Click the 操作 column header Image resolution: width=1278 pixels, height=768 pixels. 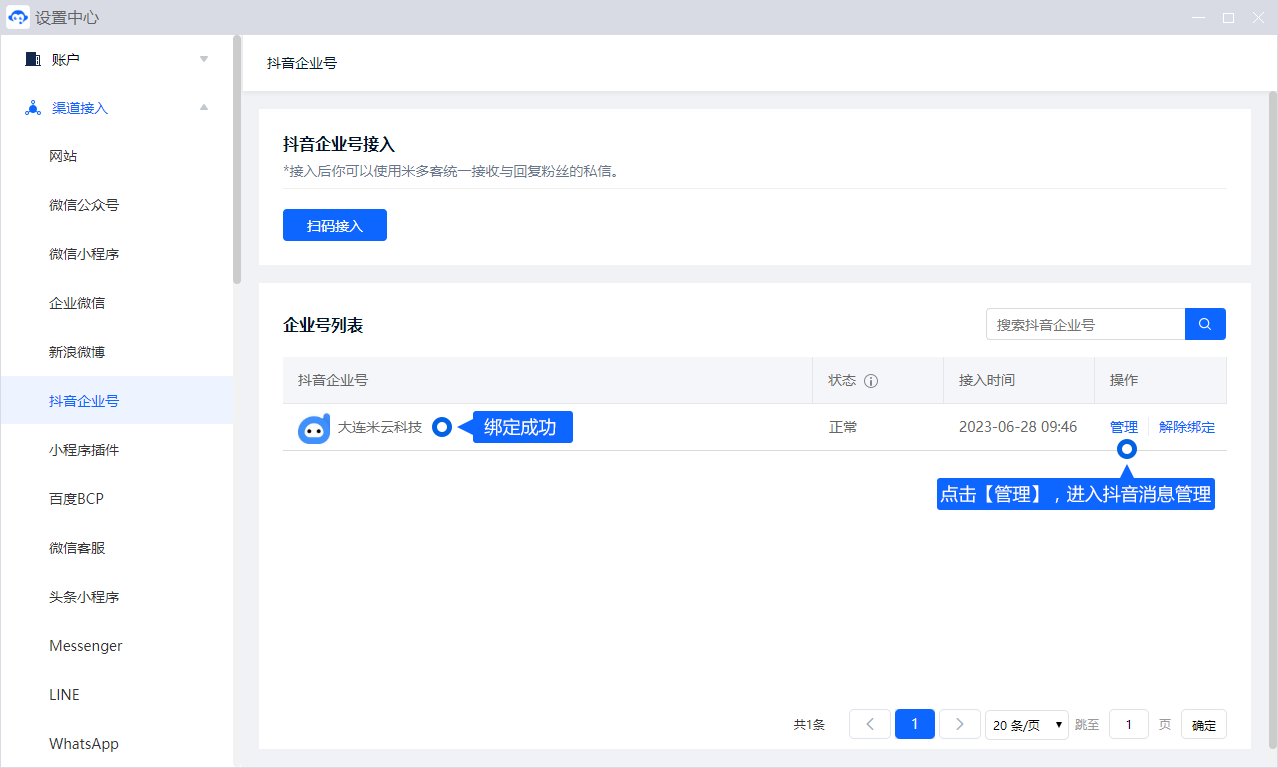click(1124, 381)
